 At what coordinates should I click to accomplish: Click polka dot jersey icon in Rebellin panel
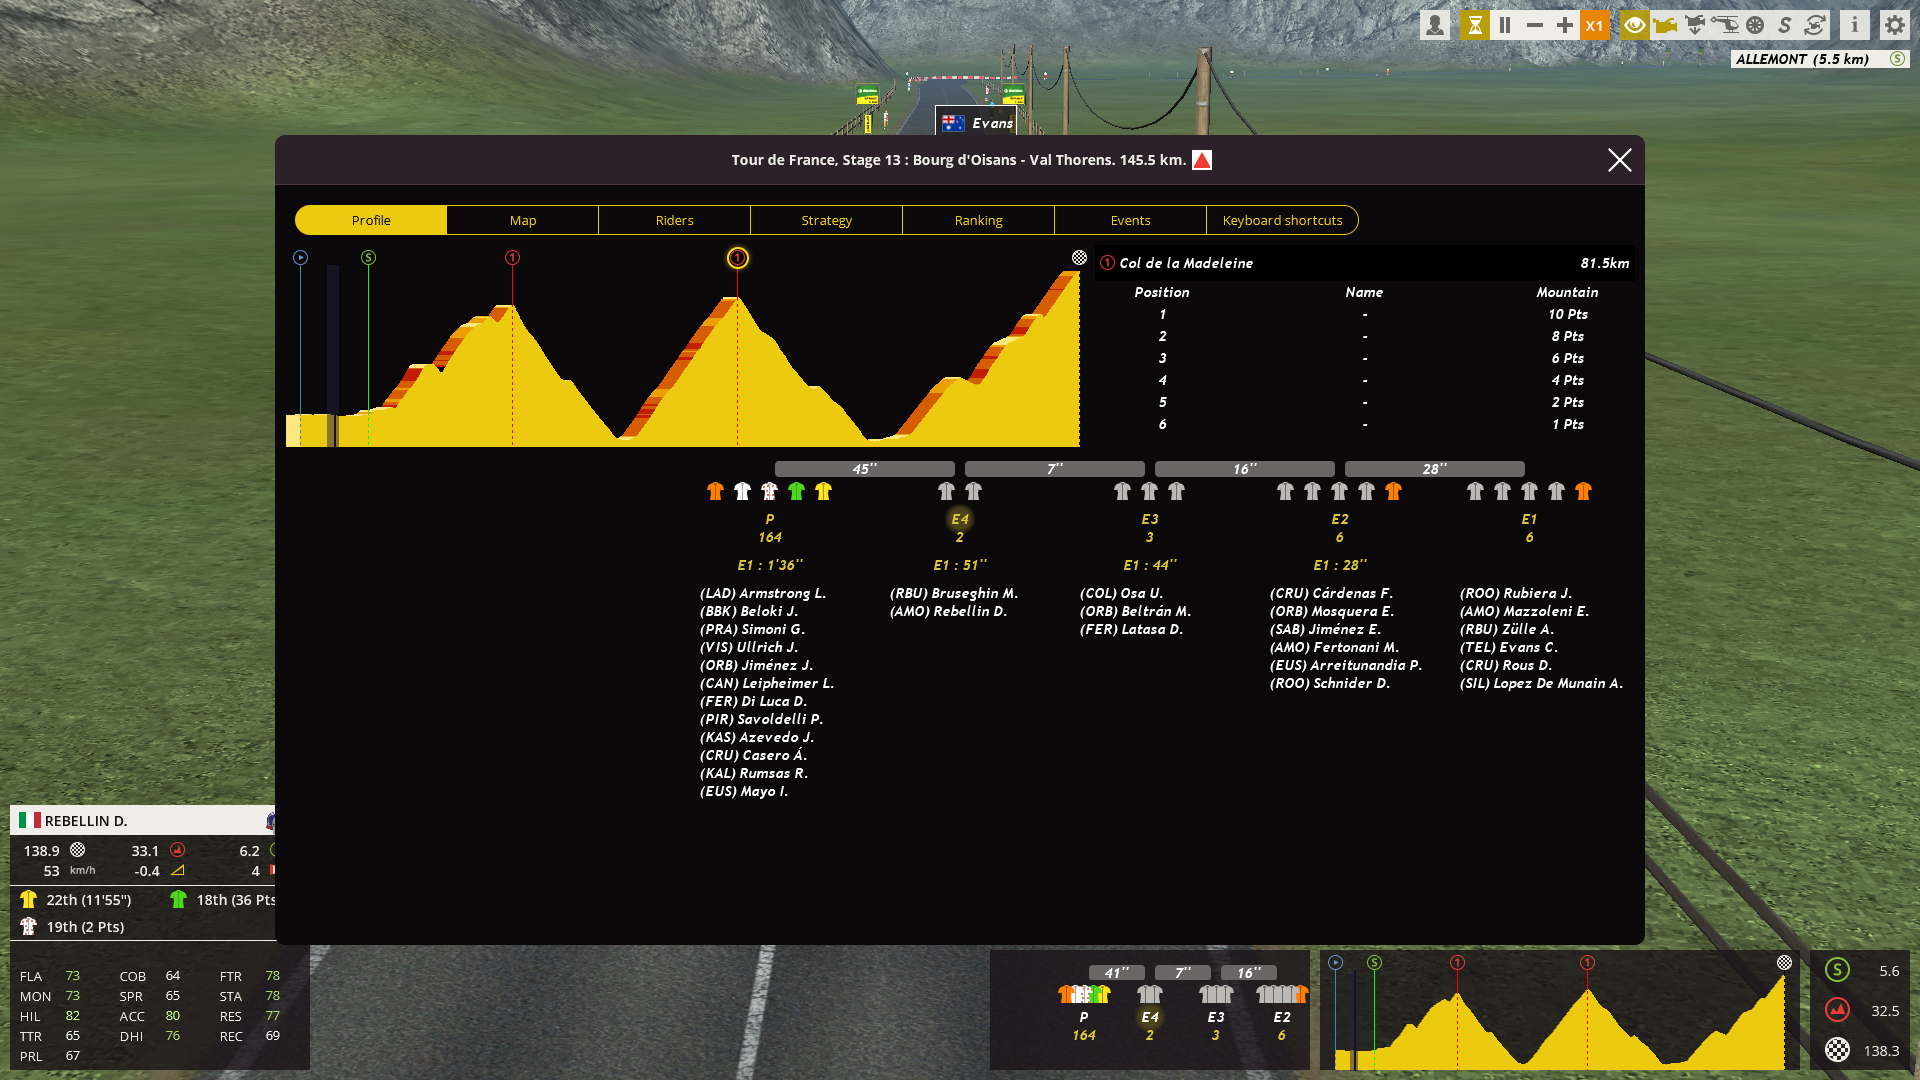pyautogui.click(x=28, y=927)
